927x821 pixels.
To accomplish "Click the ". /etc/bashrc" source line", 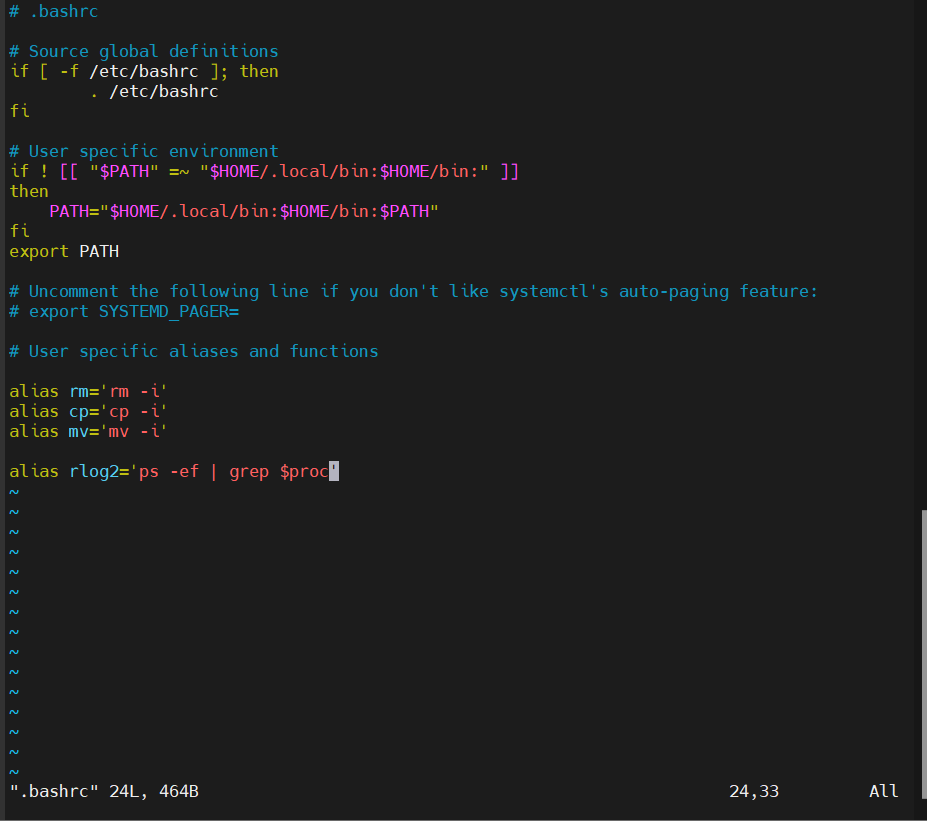I will 154,92.
